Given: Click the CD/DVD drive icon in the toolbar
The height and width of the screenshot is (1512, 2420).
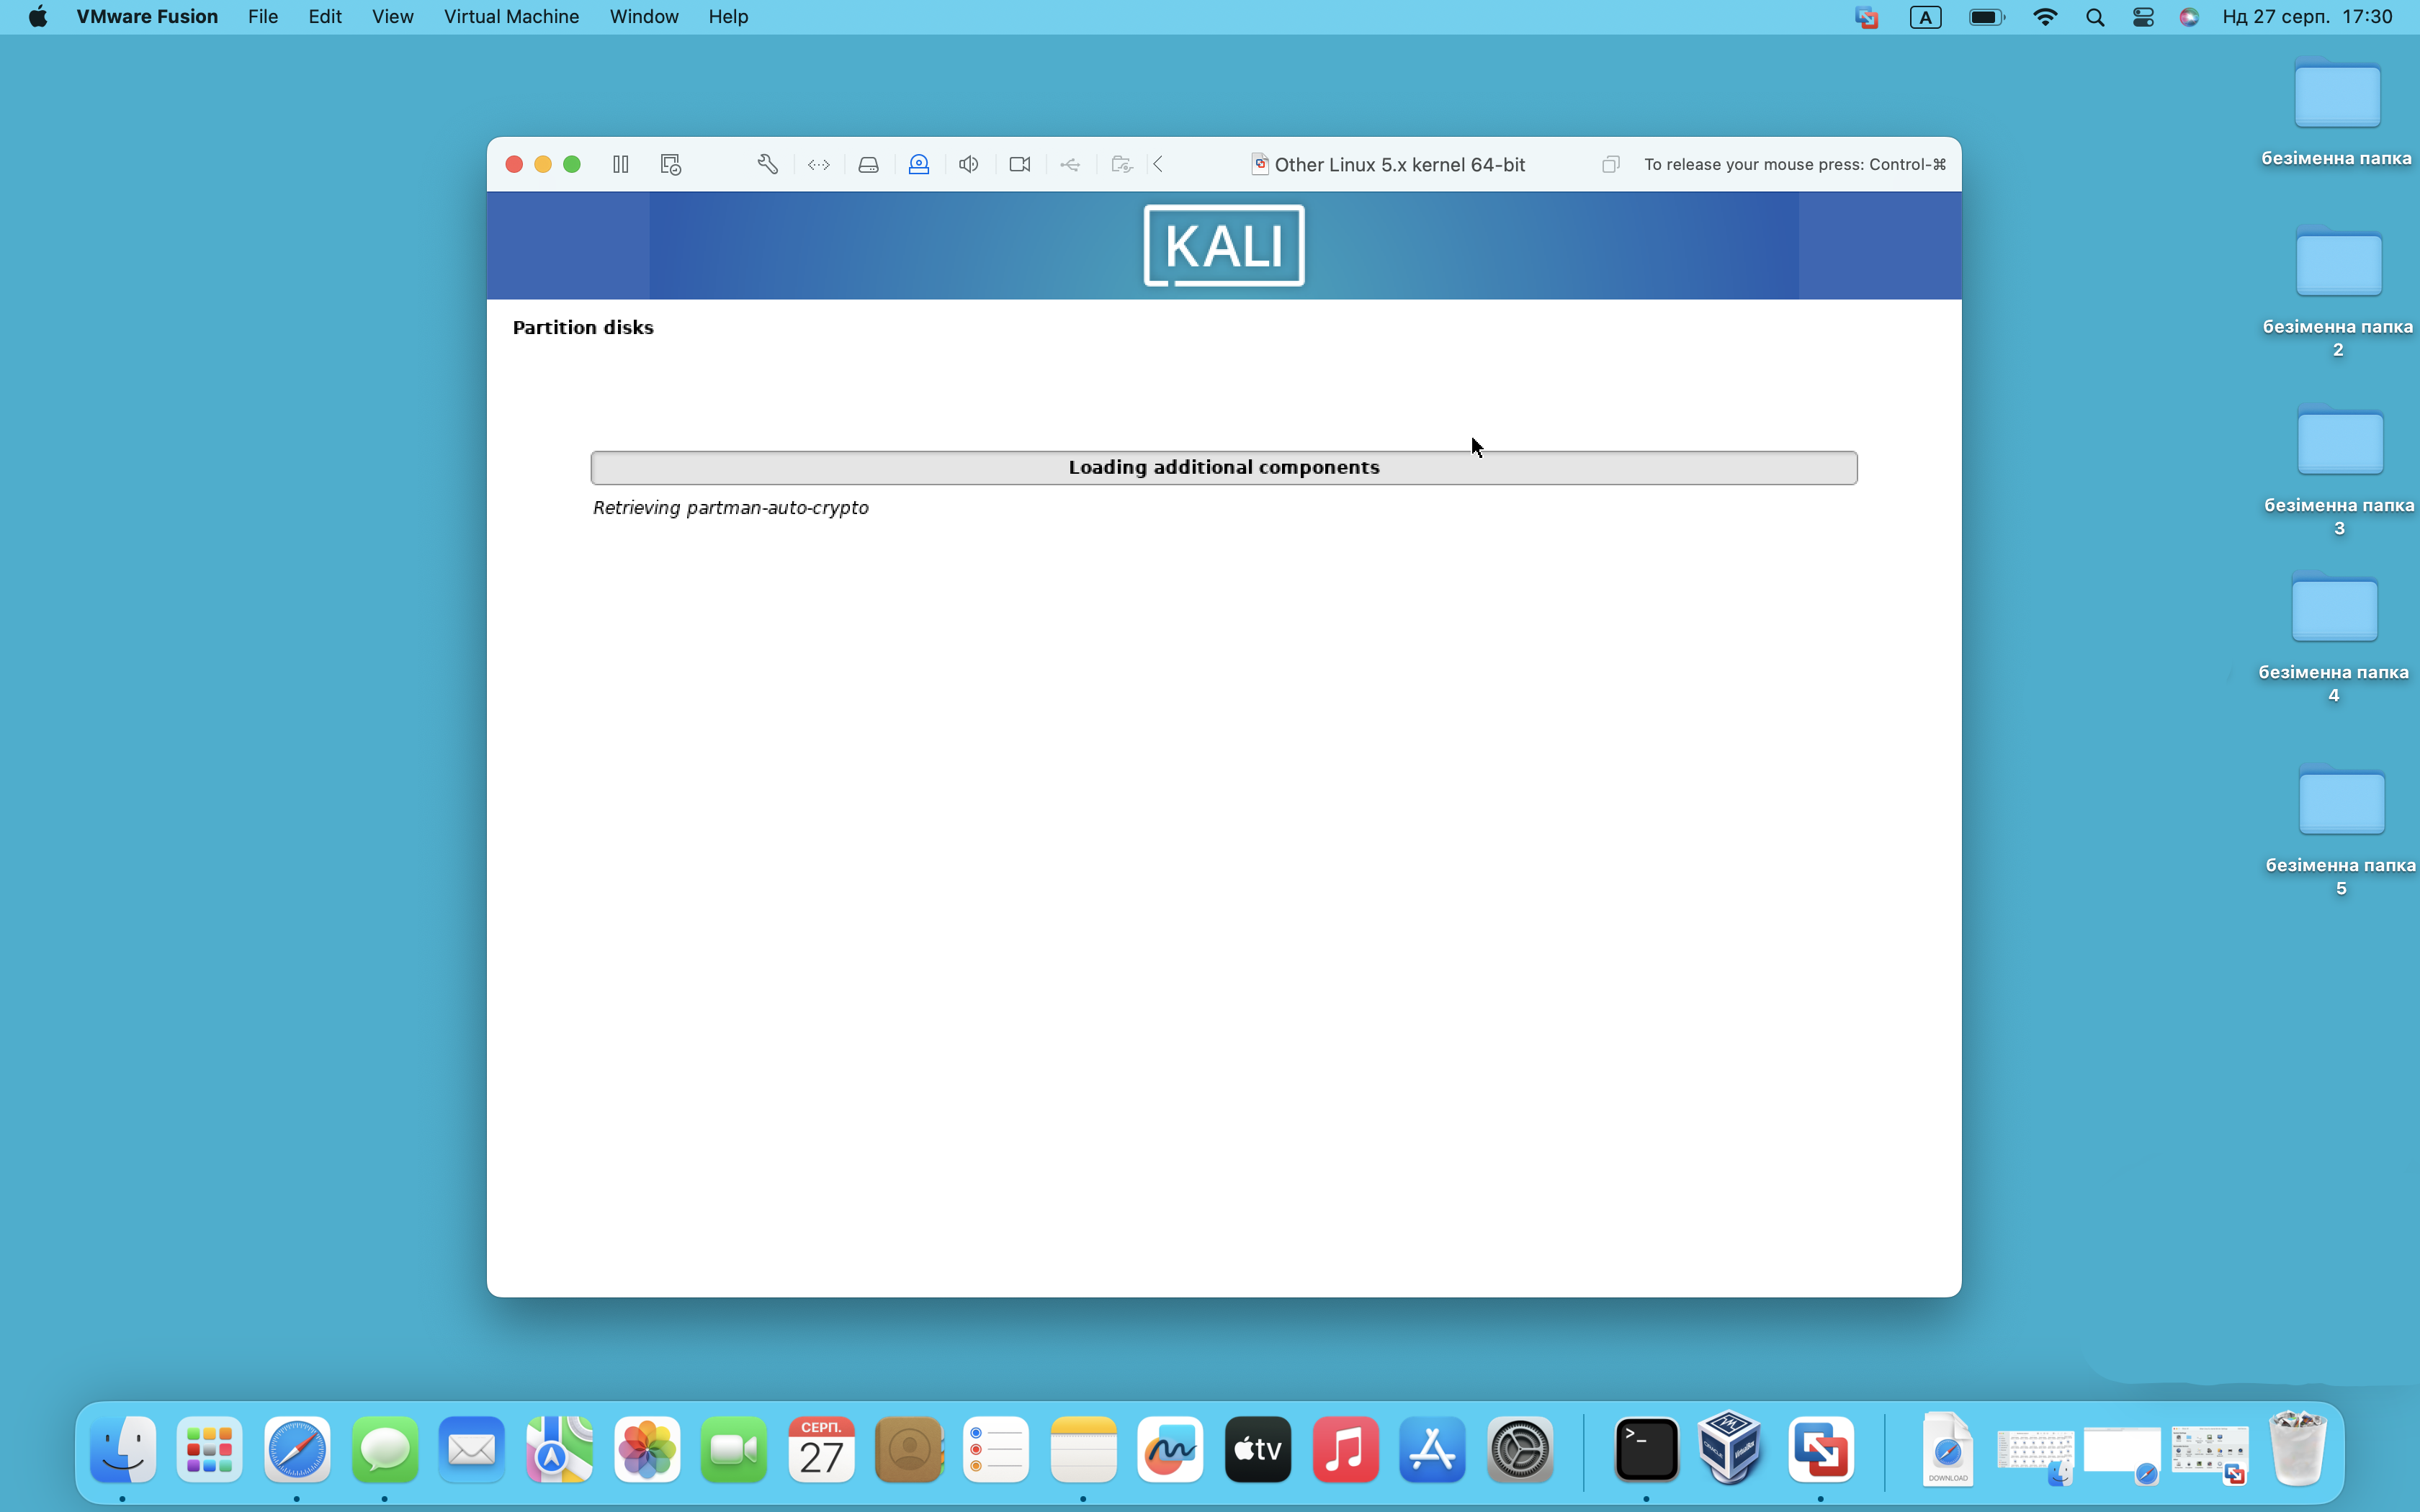Looking at the screenshot, I should (x=918, y=164).
